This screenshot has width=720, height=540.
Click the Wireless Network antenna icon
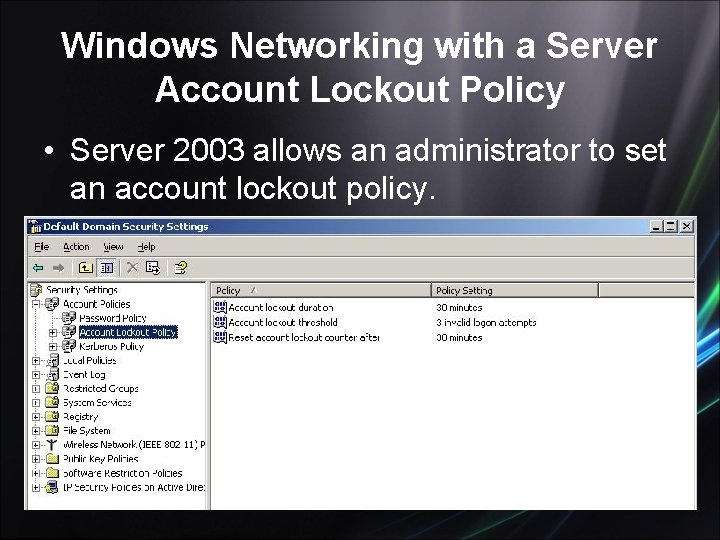(52, 444)
